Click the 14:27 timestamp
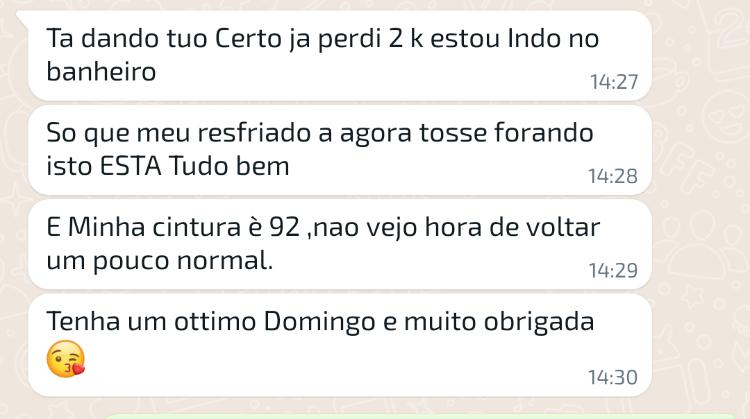The height and width of the screenshot is (419, 750). coord(614,82)
